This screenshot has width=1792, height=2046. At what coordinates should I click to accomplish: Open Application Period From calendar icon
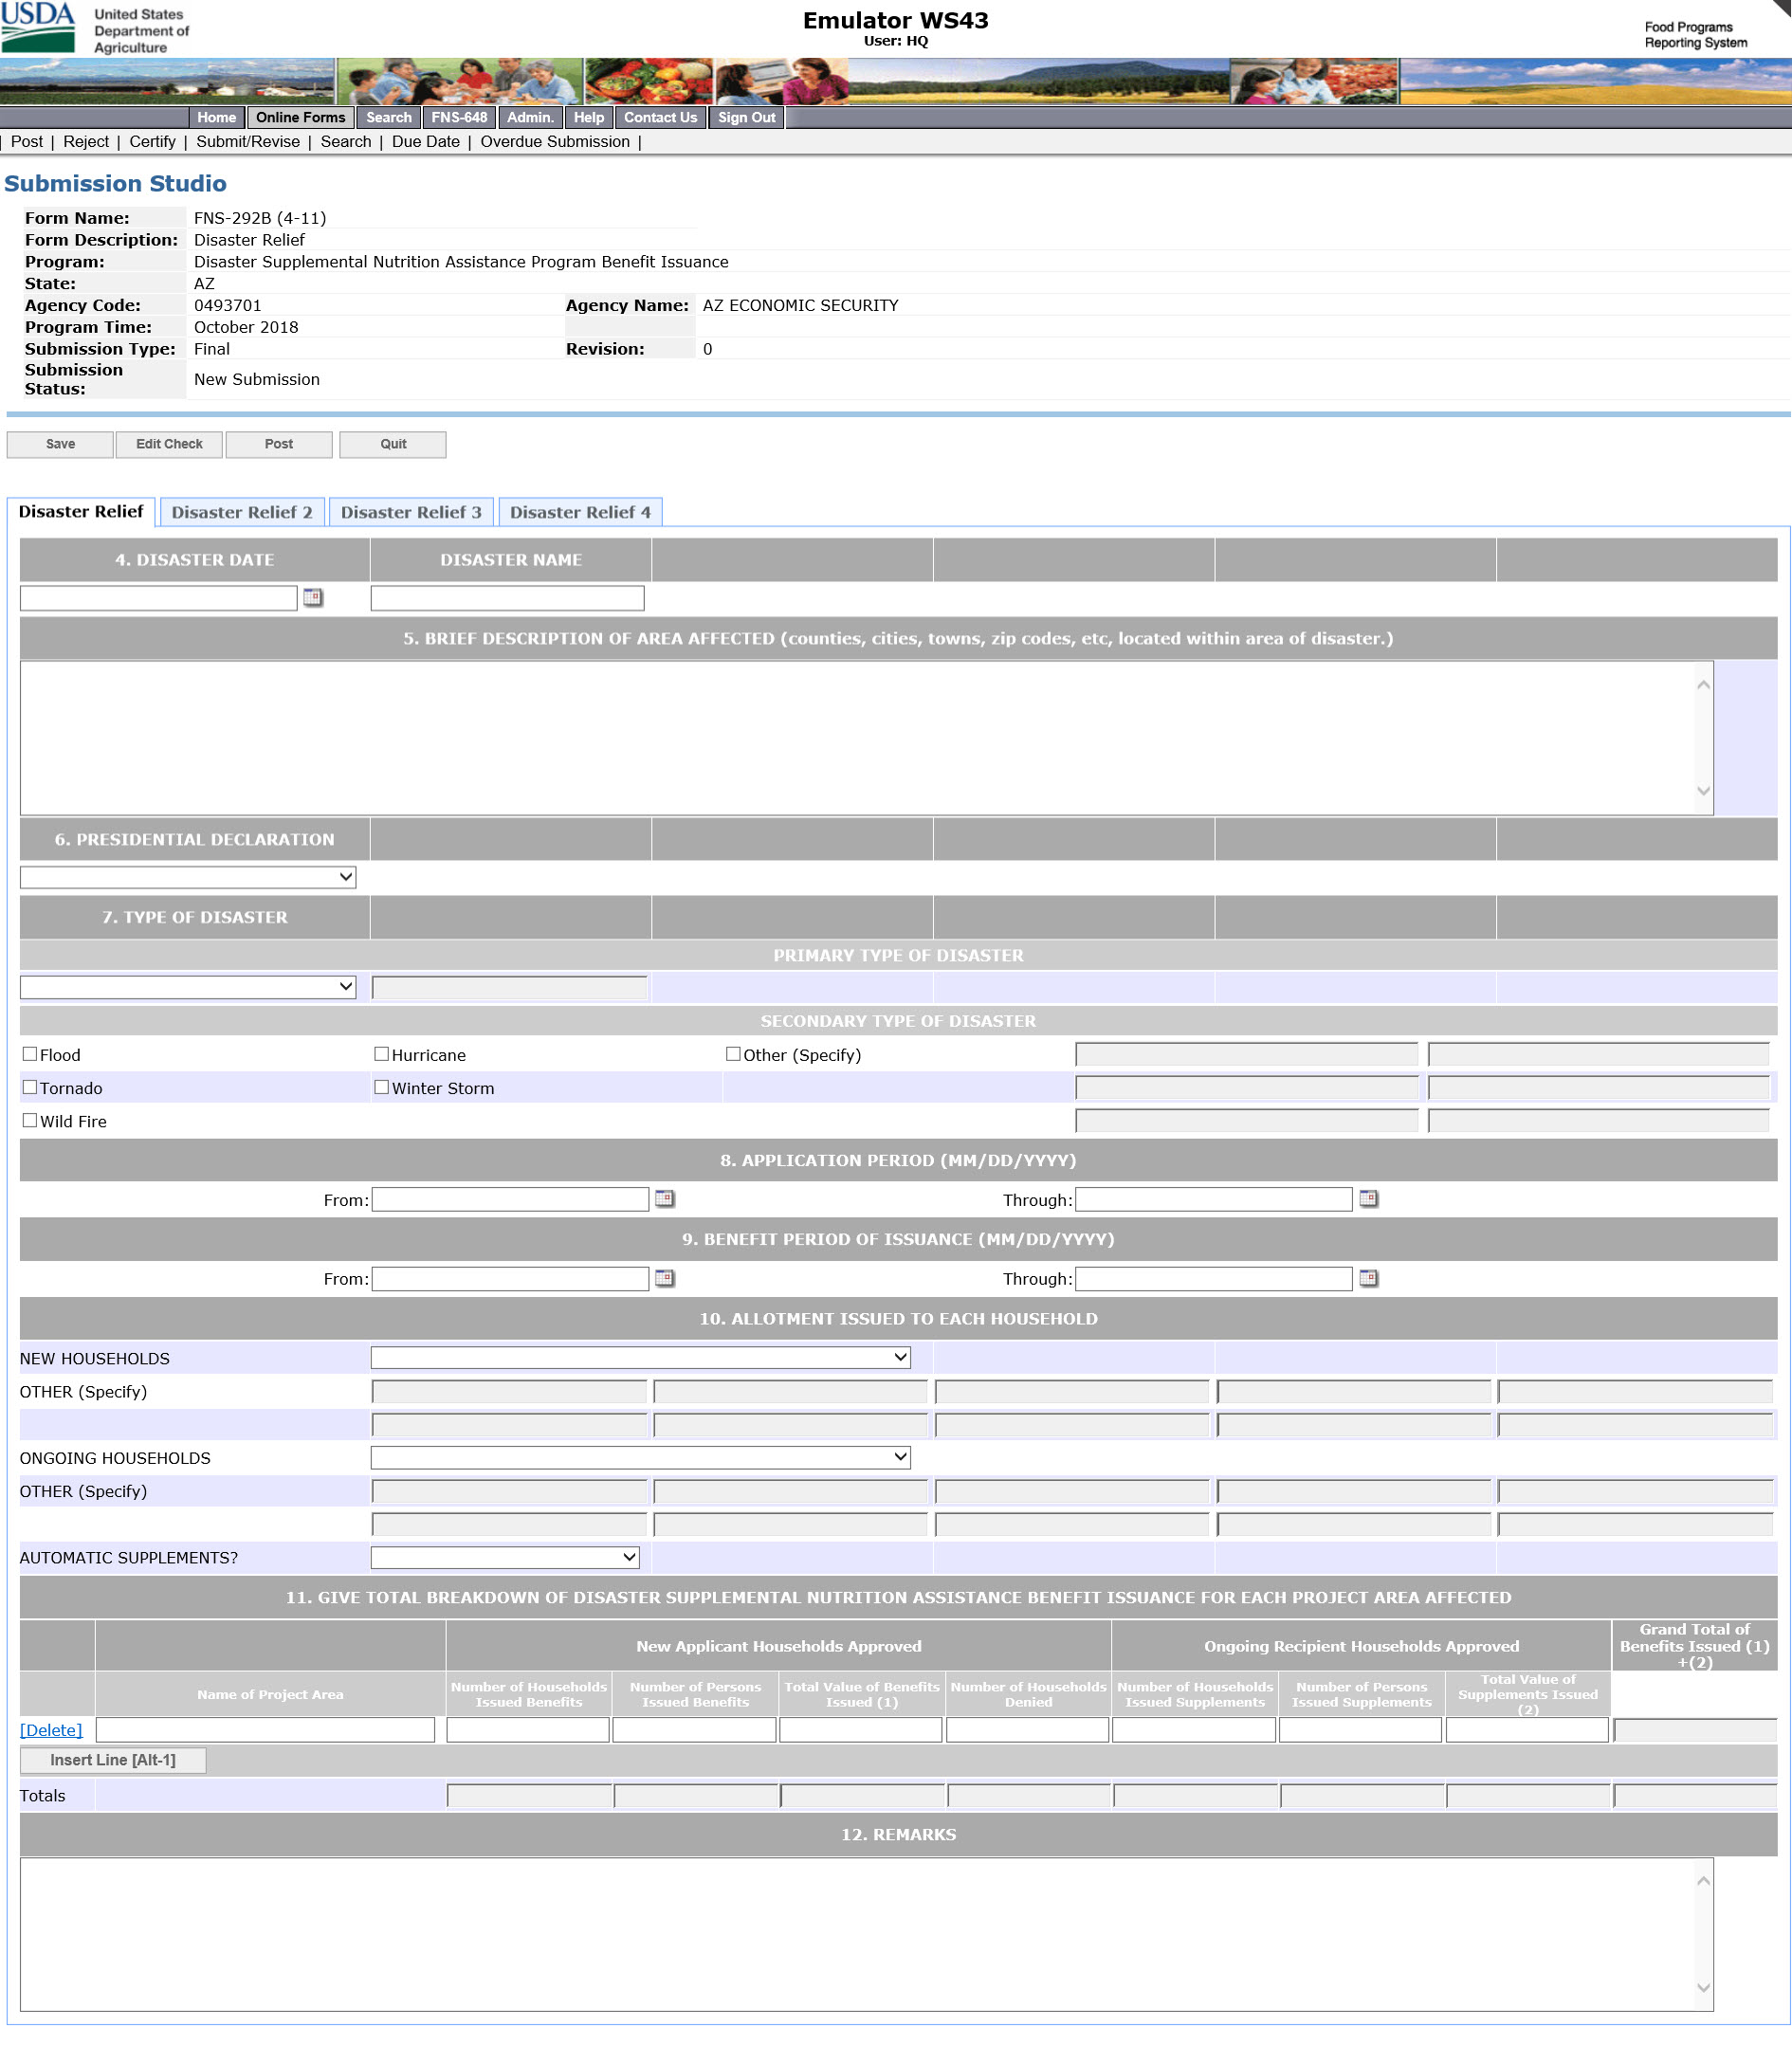[664, 1198]
